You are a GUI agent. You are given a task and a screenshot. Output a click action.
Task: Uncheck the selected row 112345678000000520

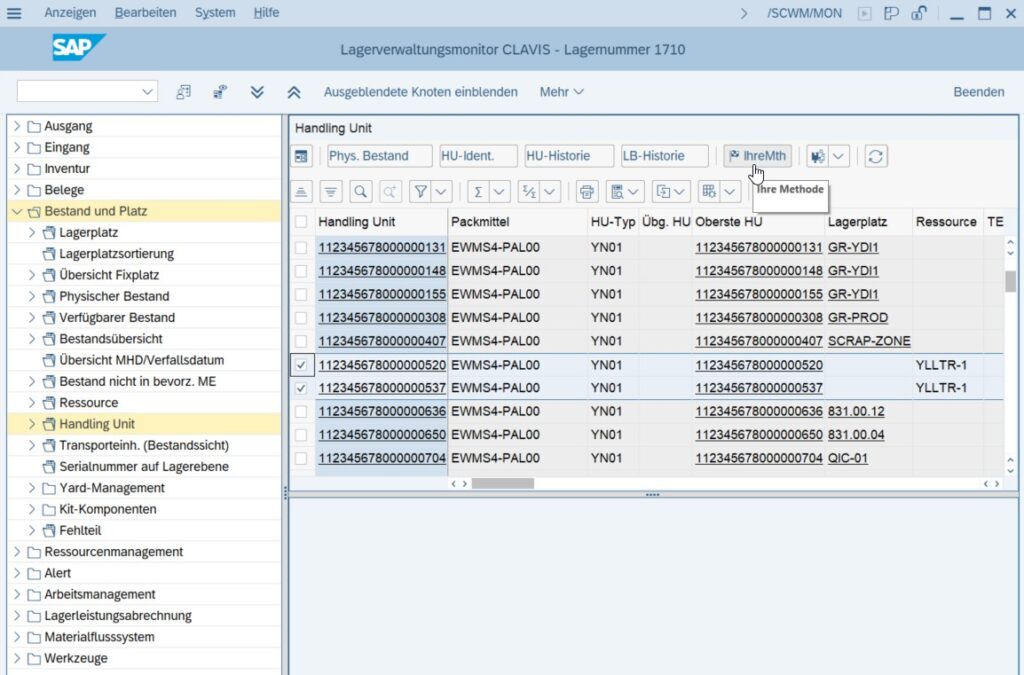(300, 364)
